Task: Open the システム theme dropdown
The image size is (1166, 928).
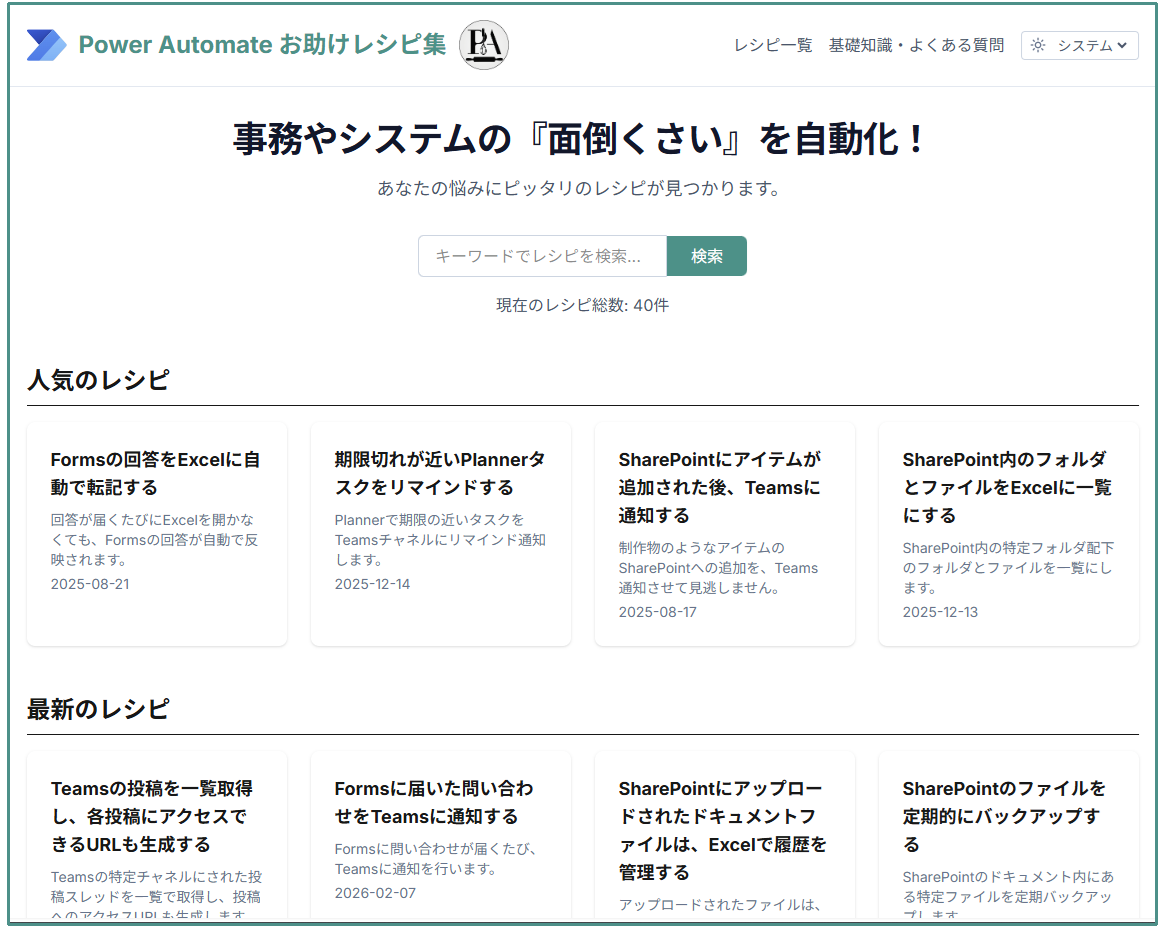Action: 1079,45
